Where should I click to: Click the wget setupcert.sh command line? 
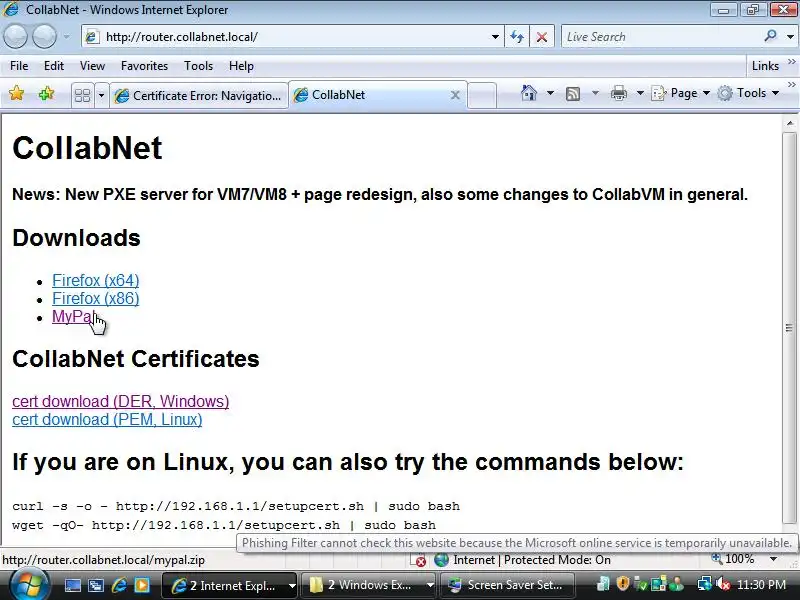[224, 525]
